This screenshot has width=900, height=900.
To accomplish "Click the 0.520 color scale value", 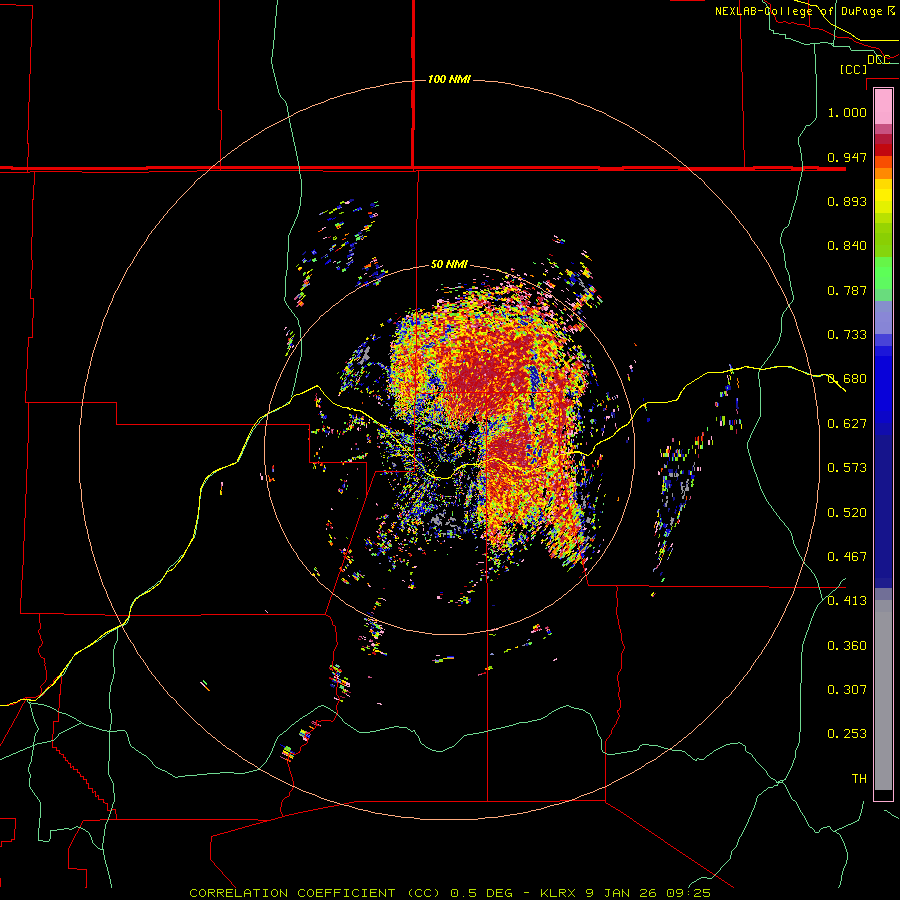I will click(847, 513).
